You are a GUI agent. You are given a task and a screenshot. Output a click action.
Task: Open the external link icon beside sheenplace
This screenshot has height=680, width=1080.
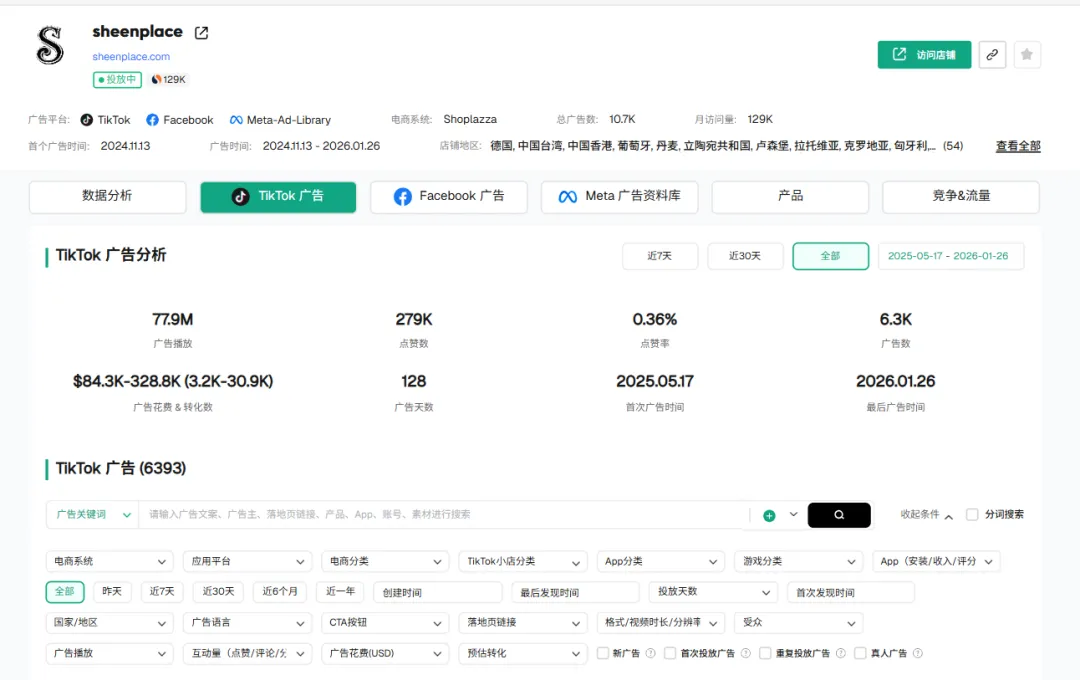(x=201, y=32)
